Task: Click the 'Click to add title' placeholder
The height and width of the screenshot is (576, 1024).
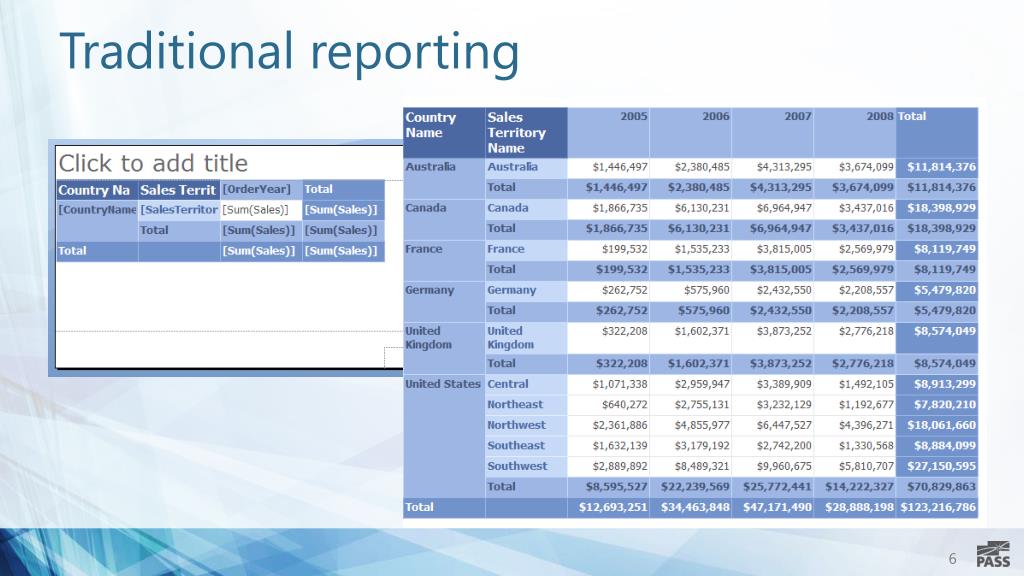Action: pos(153,163)
